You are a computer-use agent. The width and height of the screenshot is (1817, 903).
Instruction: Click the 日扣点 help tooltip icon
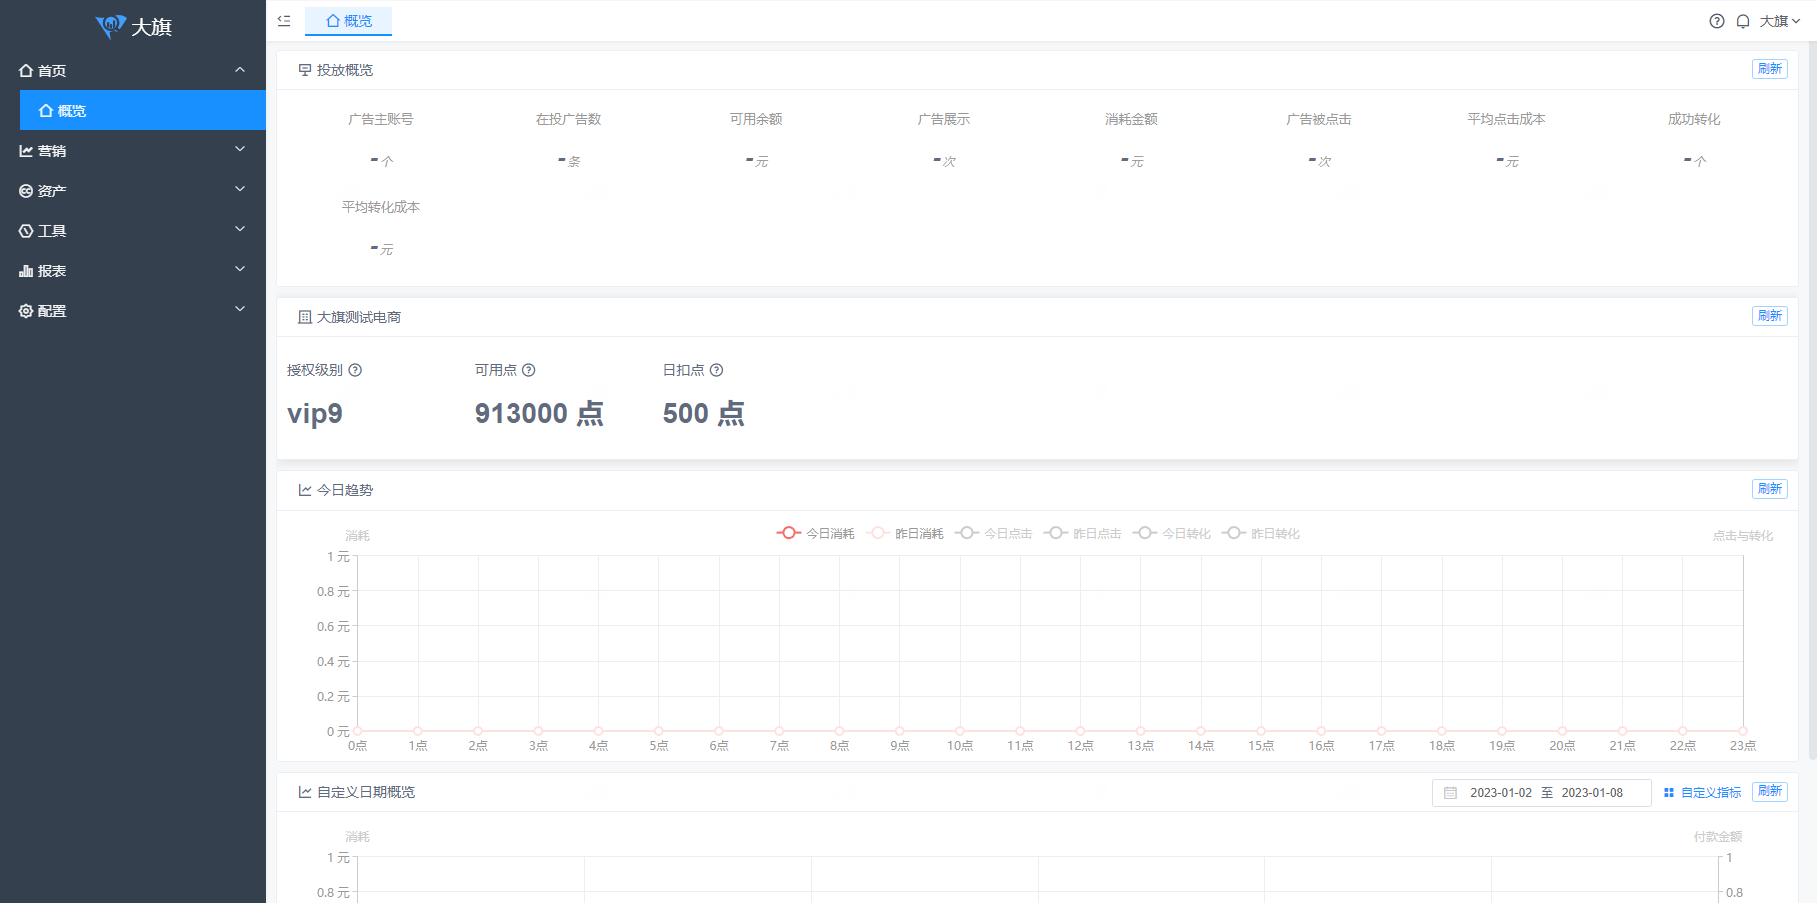[716, 370]
